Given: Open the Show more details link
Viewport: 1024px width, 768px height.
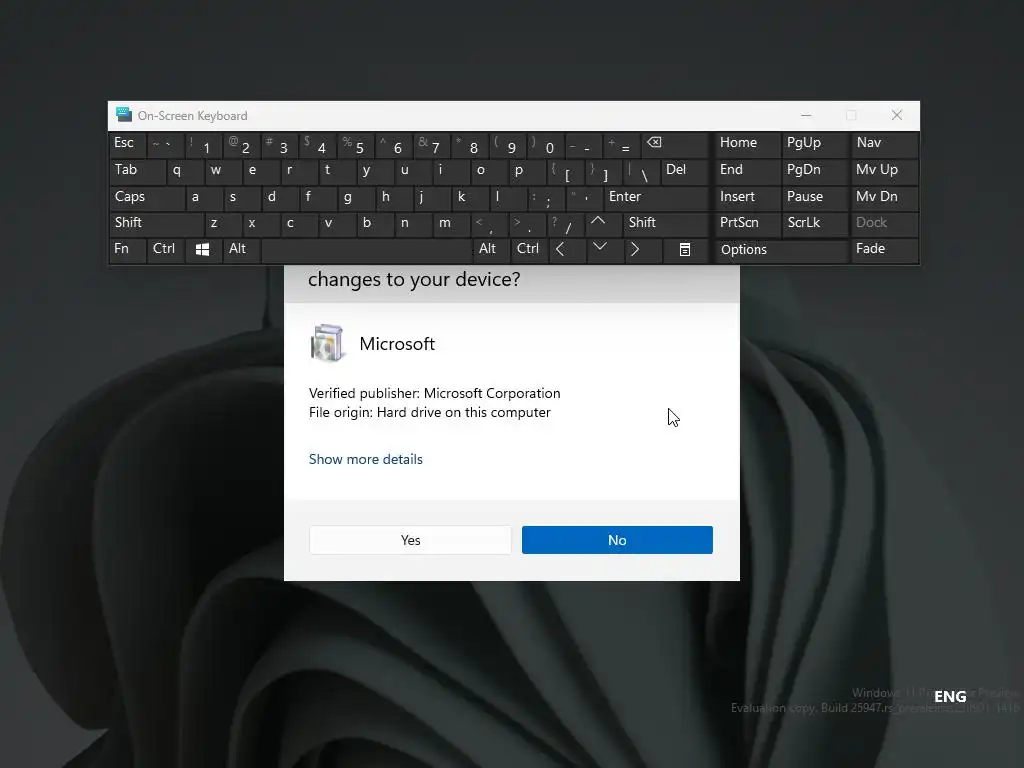Looking at the screenshot, I should click(x=366, y=459).
